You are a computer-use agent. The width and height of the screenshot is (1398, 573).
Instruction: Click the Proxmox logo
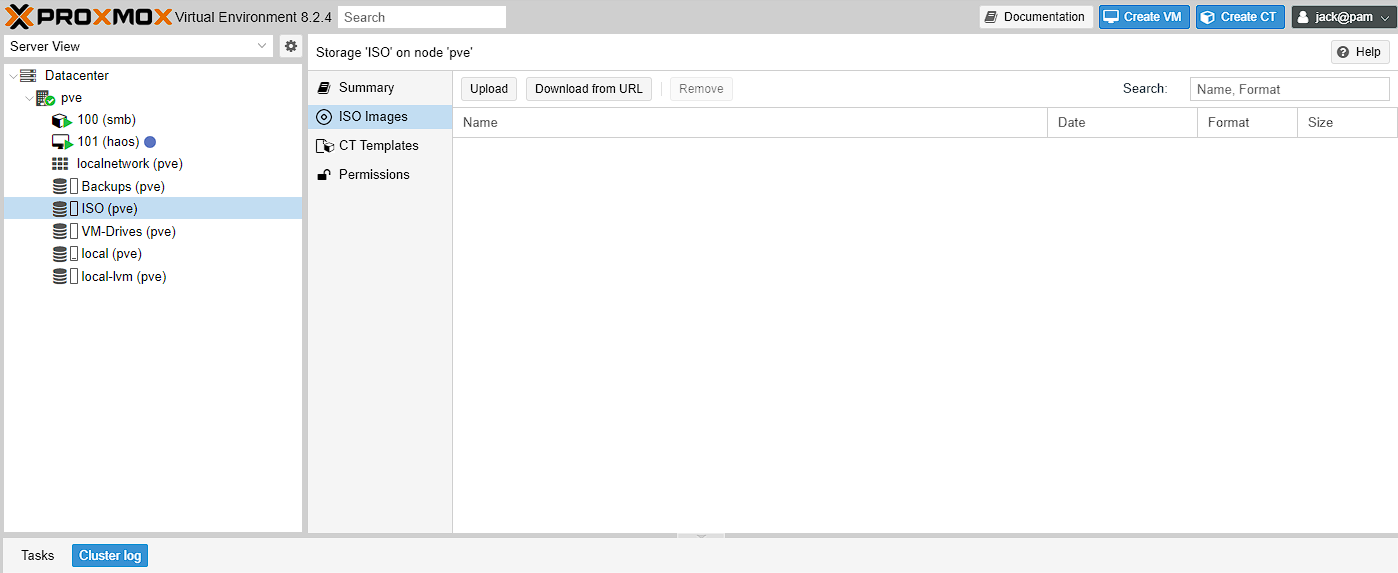pos(88,17)
